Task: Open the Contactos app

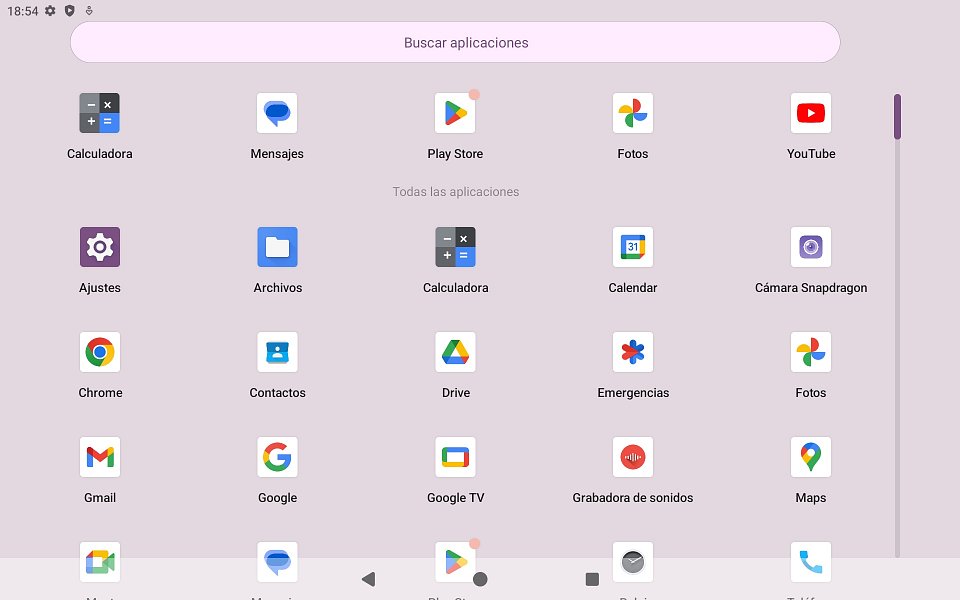Action: coord(277,352)
